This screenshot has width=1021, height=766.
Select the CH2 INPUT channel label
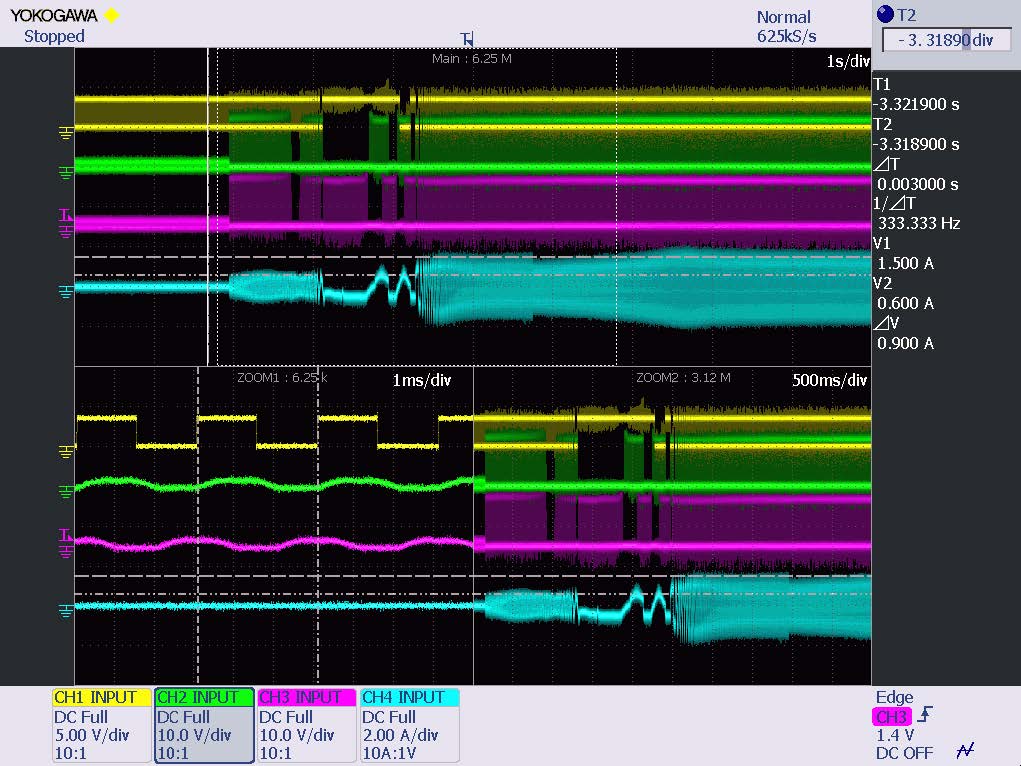point(203,697)
